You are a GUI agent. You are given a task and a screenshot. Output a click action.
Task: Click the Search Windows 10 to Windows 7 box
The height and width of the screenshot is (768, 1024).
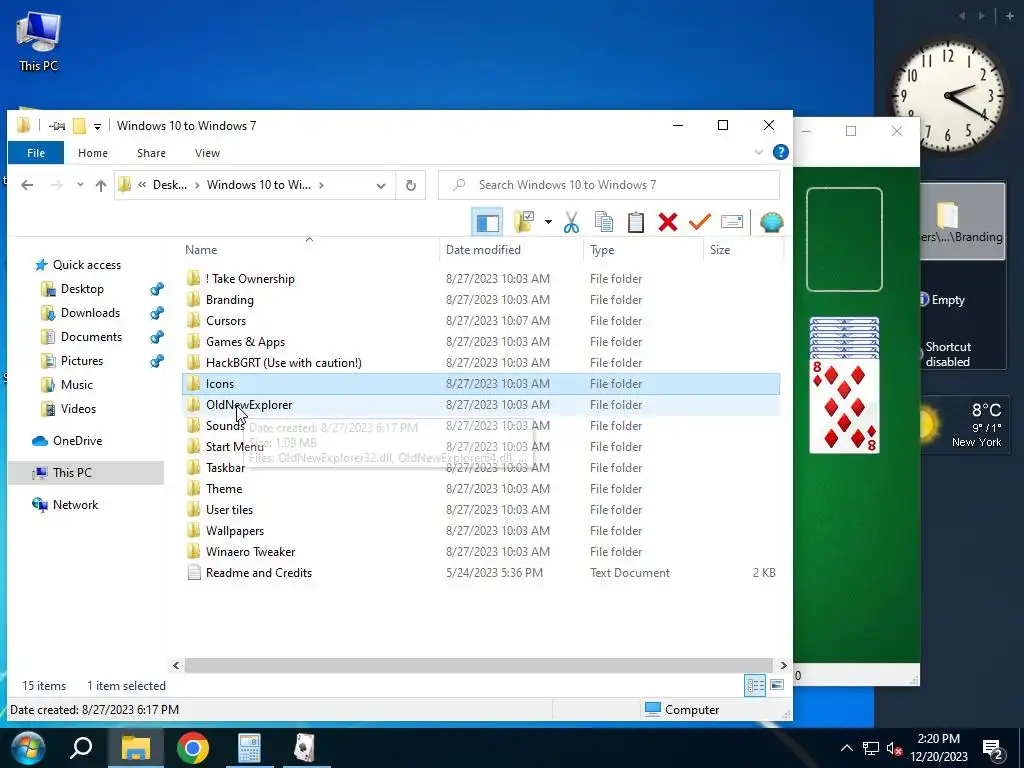tap(609, 185)
